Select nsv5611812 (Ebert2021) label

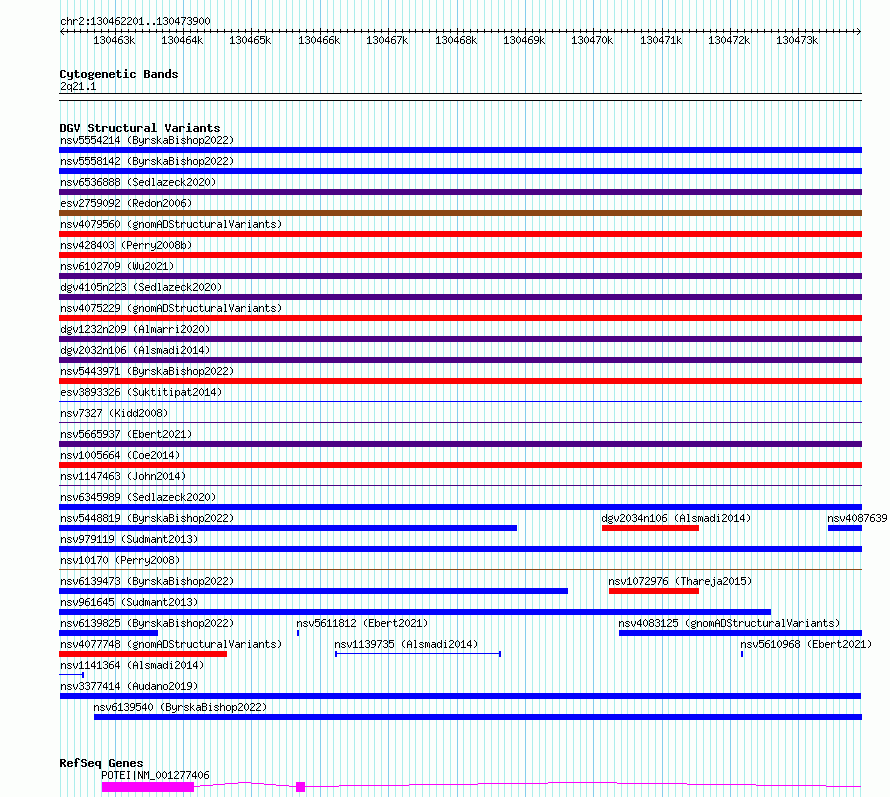pos(362,623)
